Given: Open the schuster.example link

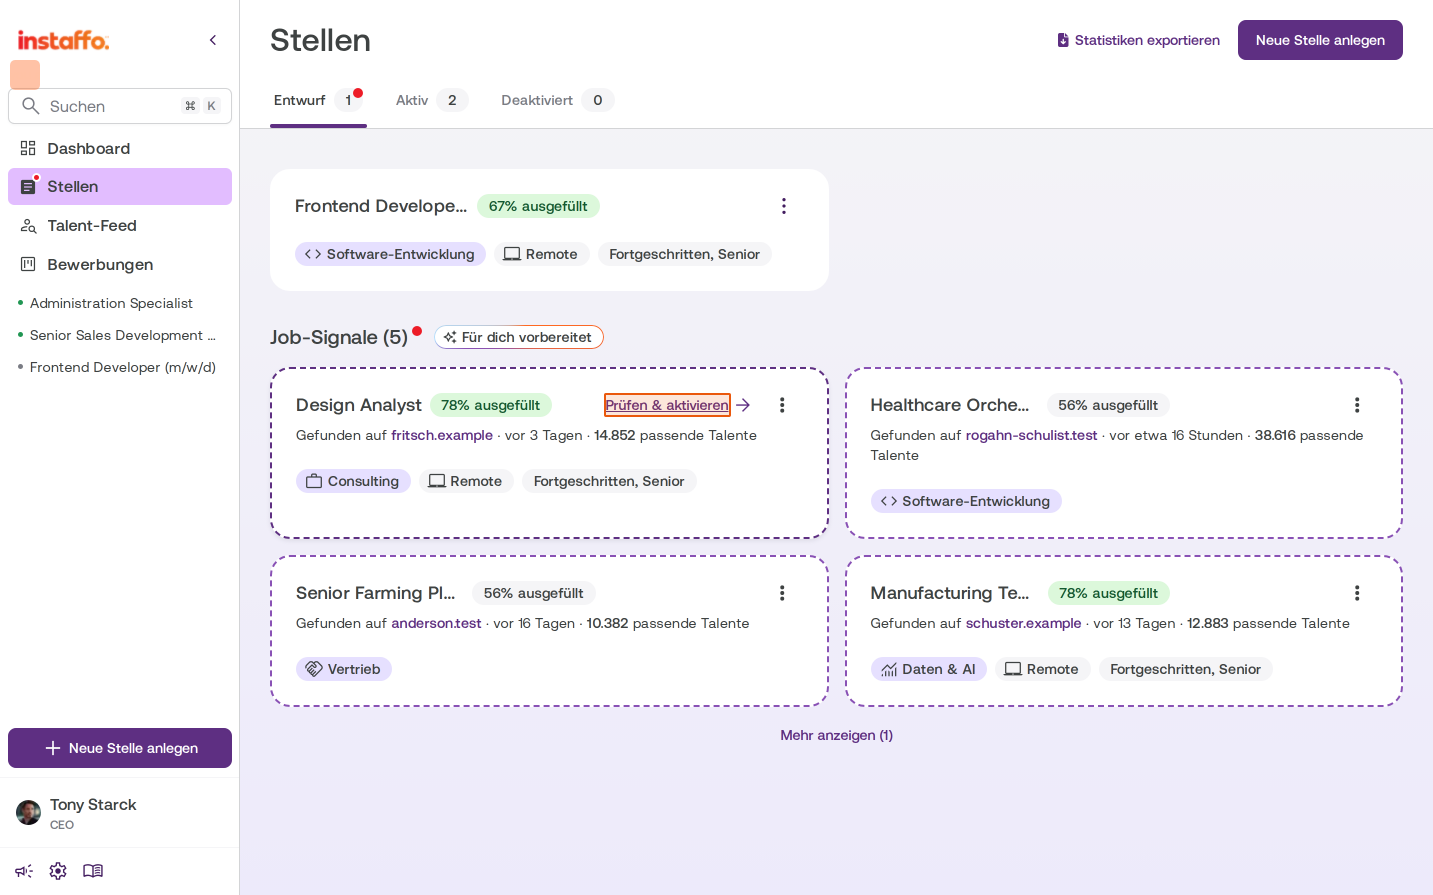Looking at the screenshot, I should (1023, 623).
